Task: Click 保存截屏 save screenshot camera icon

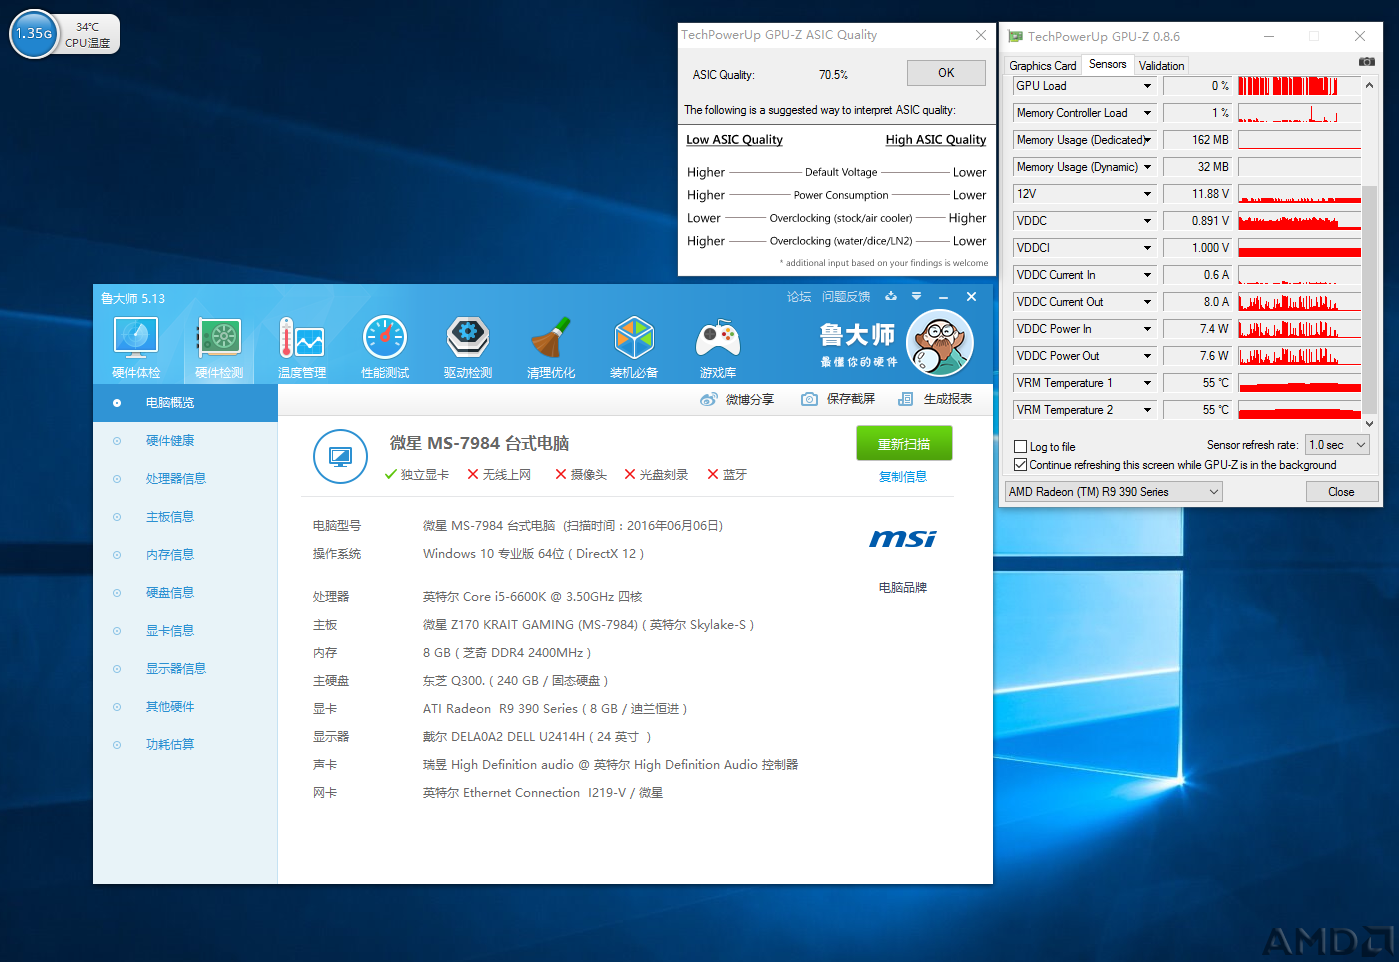Action: (x=809, y=399)
